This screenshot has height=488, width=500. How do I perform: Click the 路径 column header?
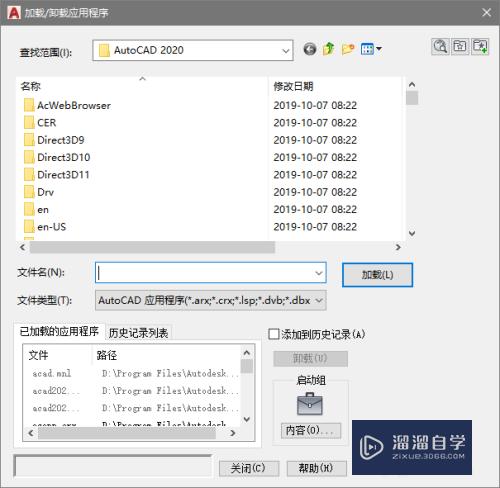coord(166,355)
